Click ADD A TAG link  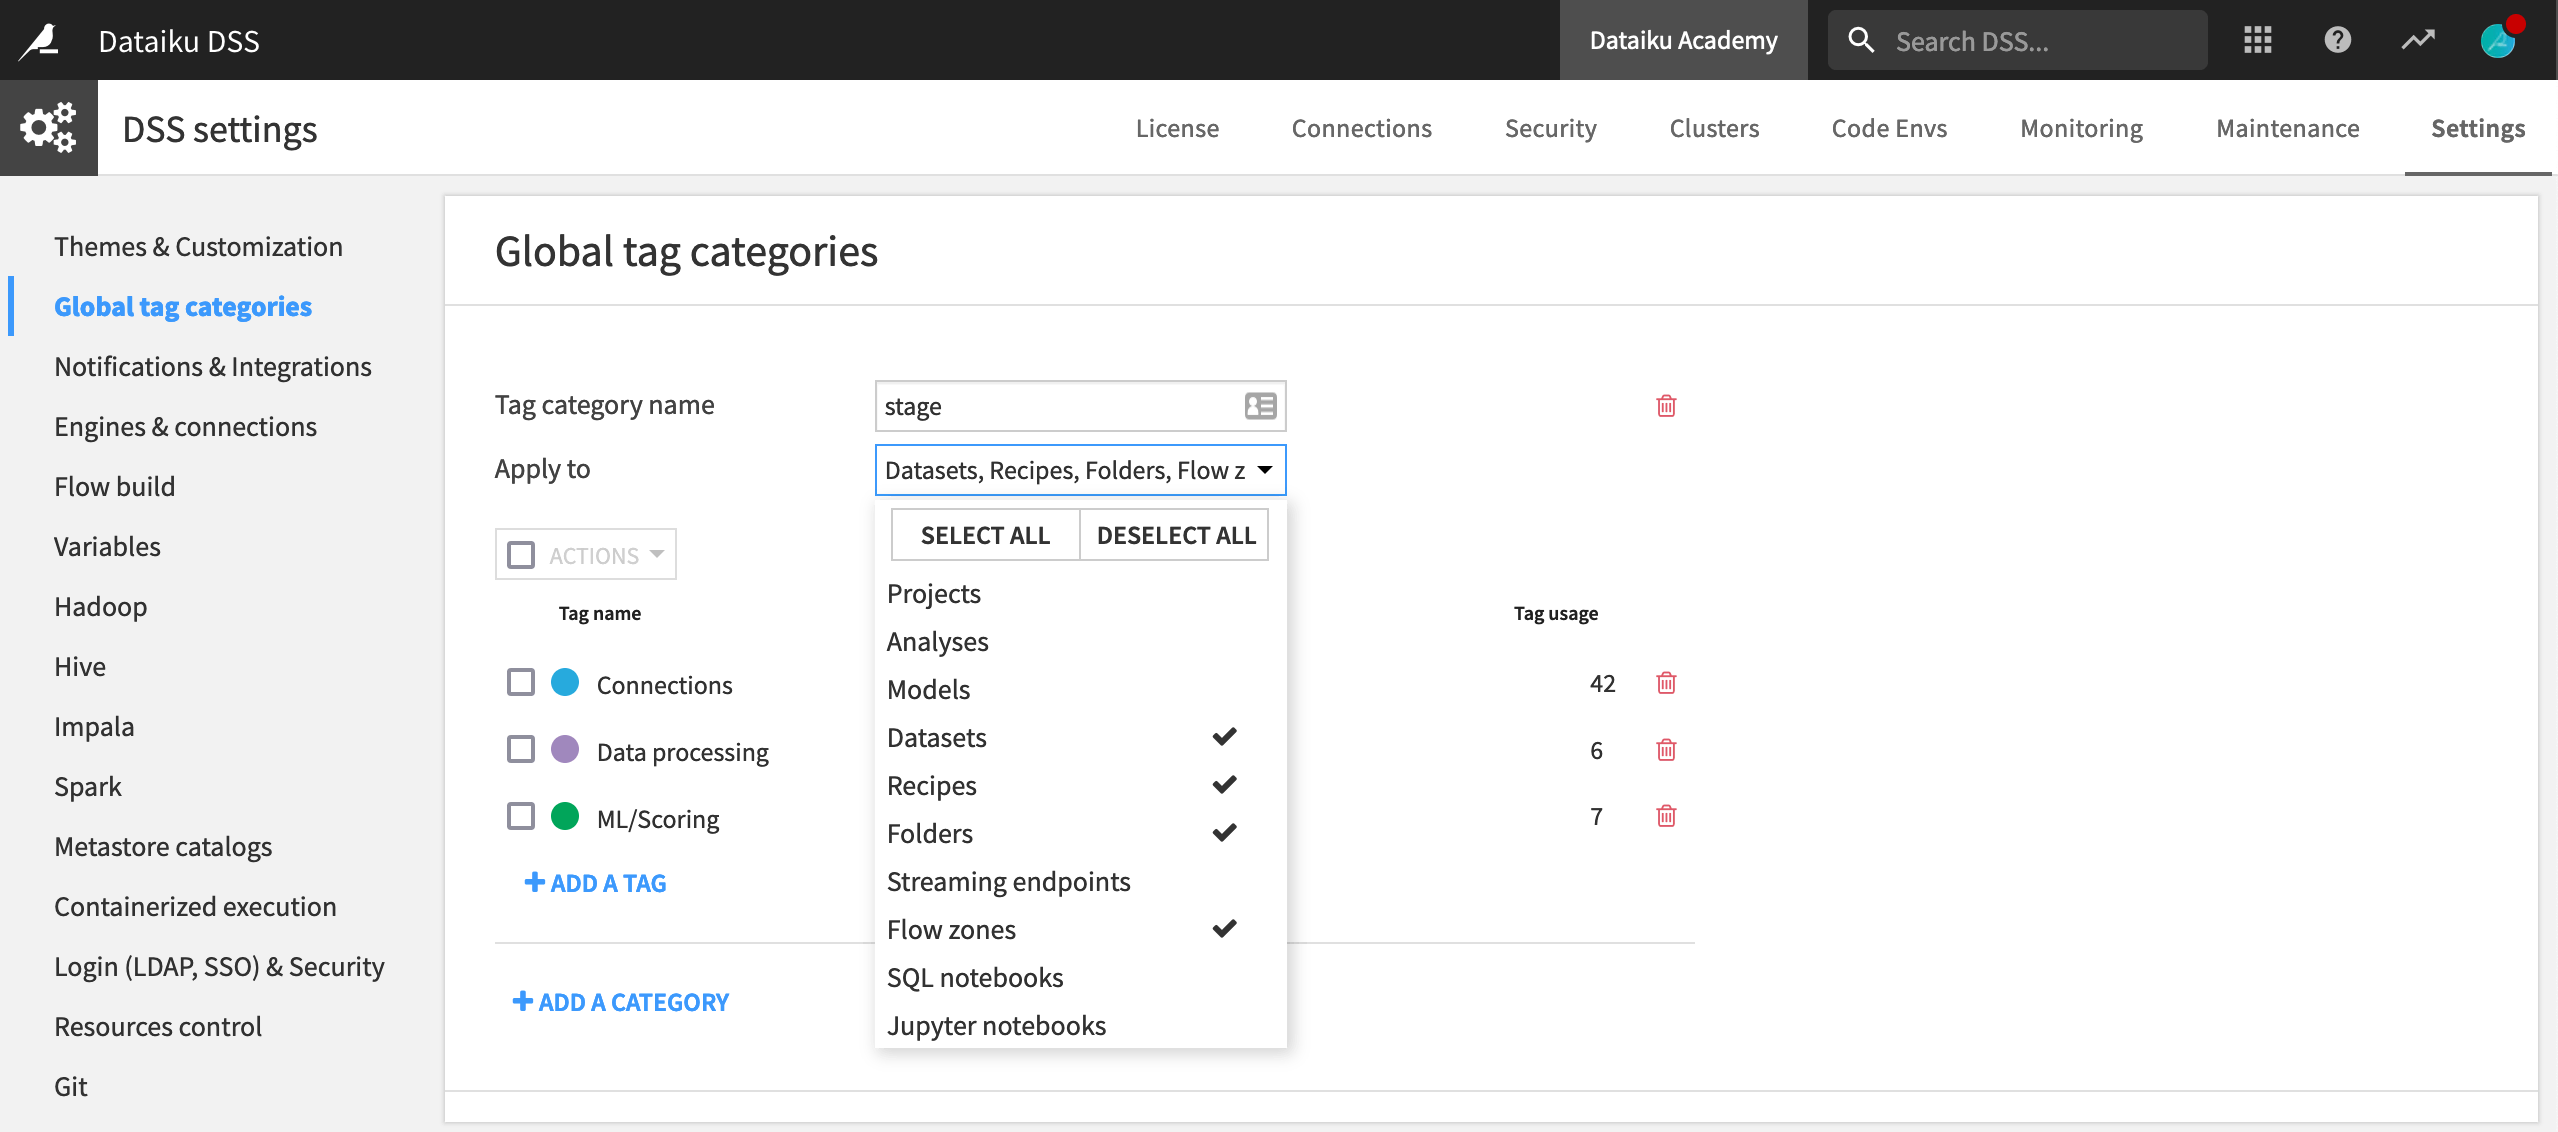click(595, 883)
